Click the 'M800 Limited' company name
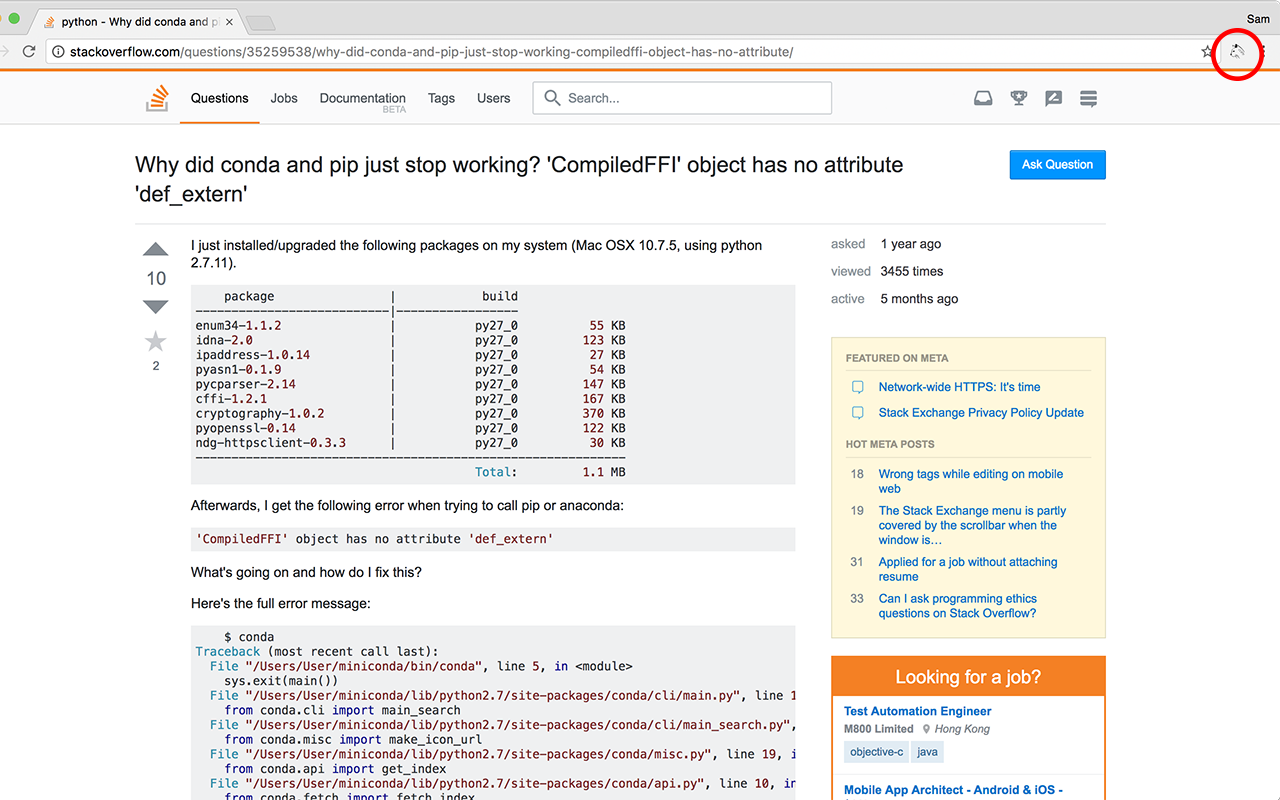The height and width of the screenshot is (800, 1280). point(879,729)
